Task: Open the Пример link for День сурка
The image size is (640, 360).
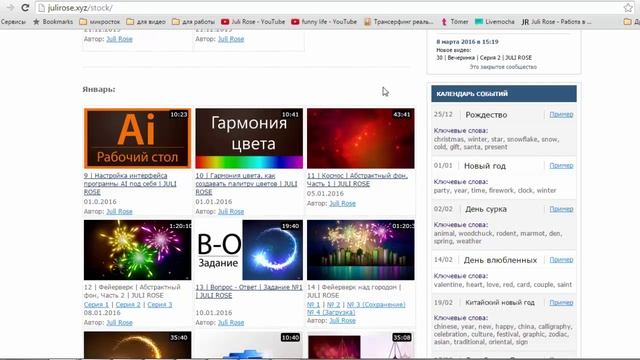Action: (561, 209)
